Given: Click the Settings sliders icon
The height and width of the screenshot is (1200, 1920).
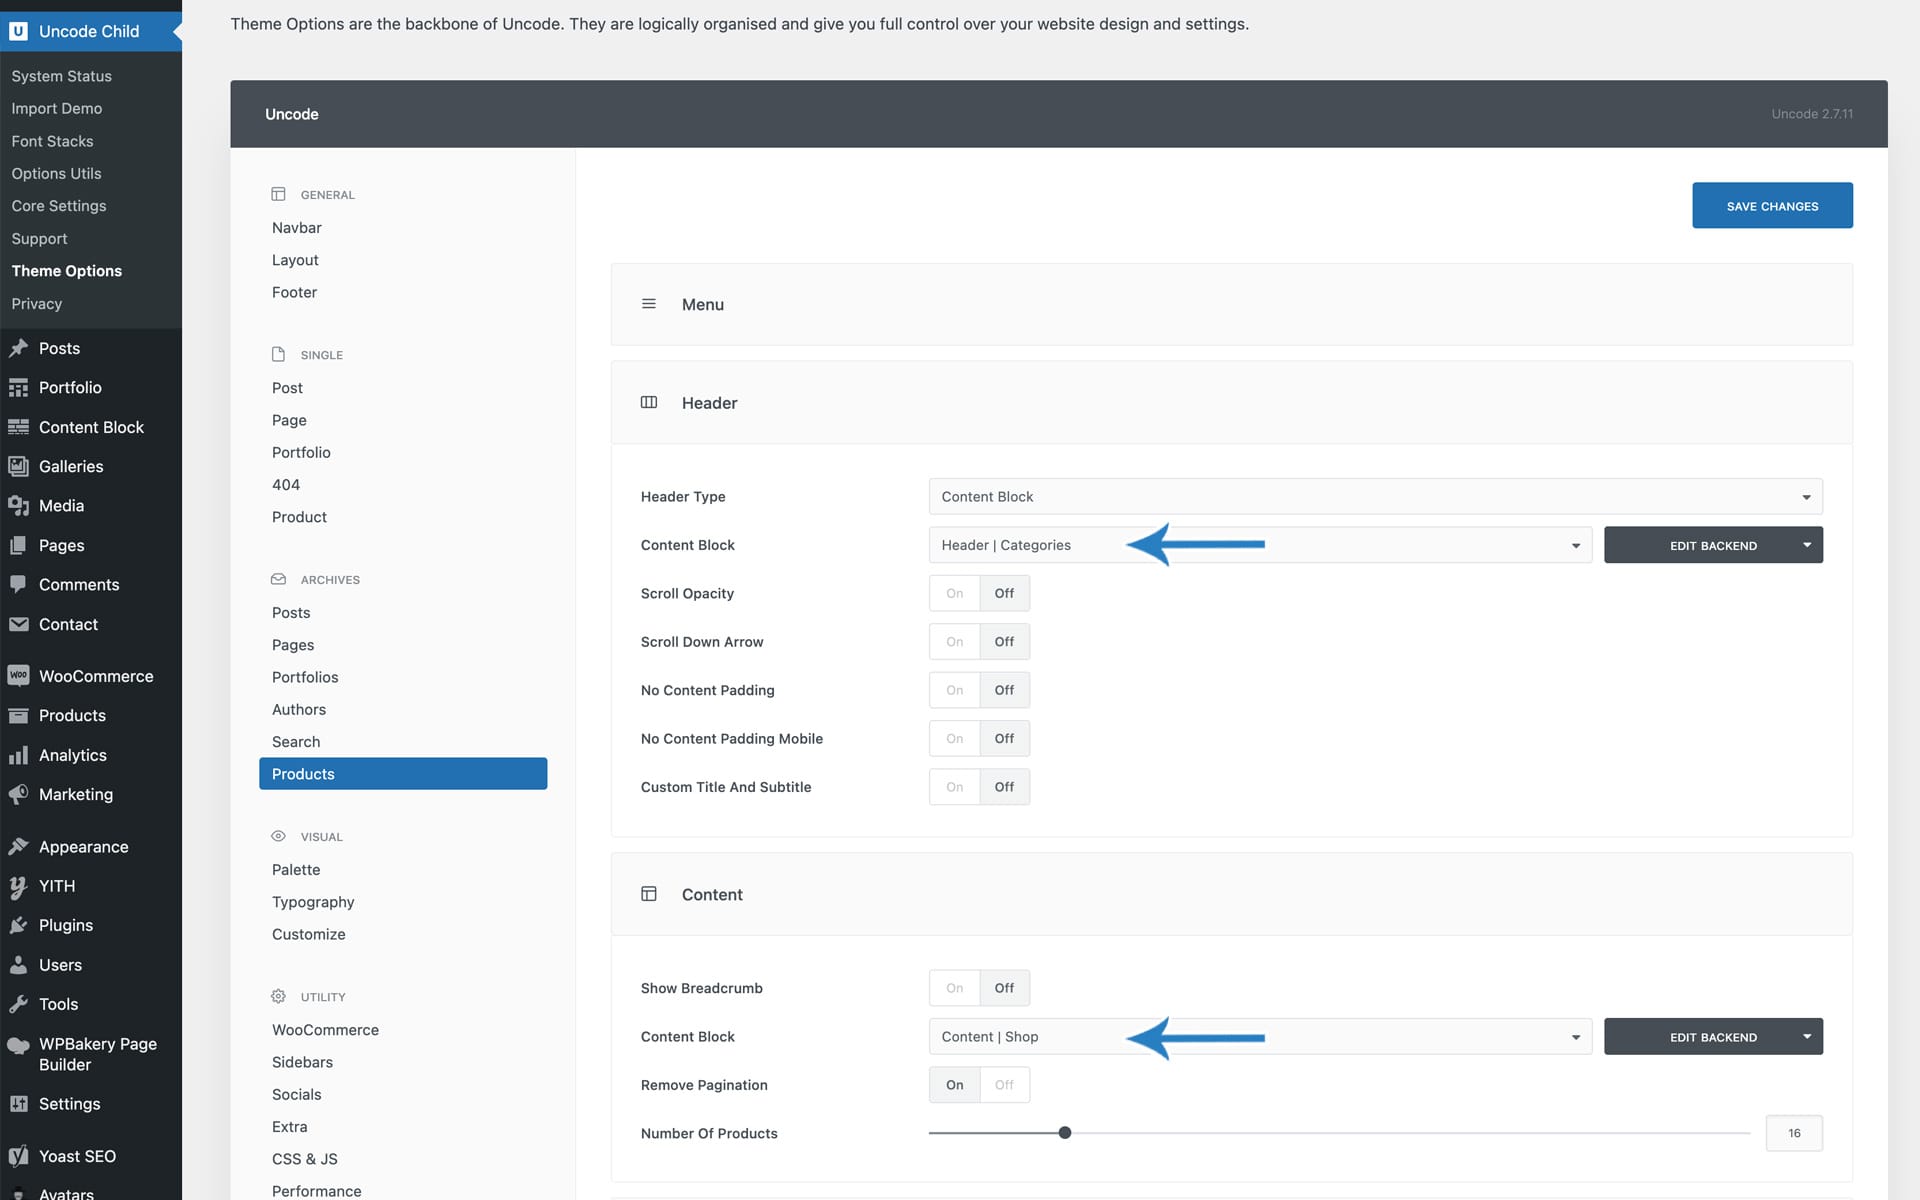Looking at the screenshot, I should tap(18, 1104).
